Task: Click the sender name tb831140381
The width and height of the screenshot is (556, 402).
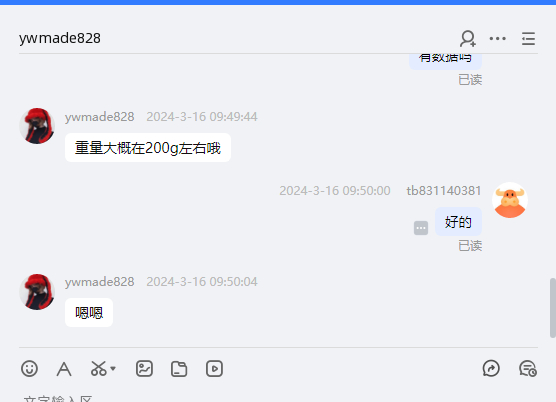Action: tap(444, 191)
